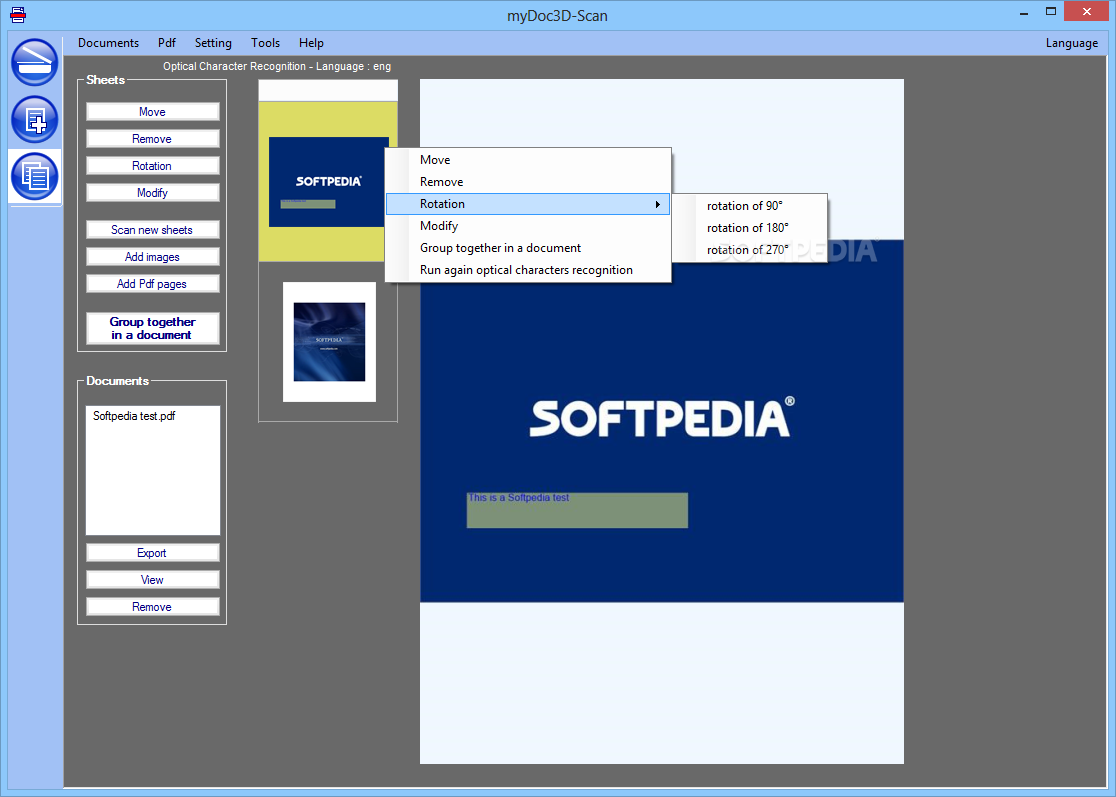
Task: Click Group together in a document button
Action: 152,329
